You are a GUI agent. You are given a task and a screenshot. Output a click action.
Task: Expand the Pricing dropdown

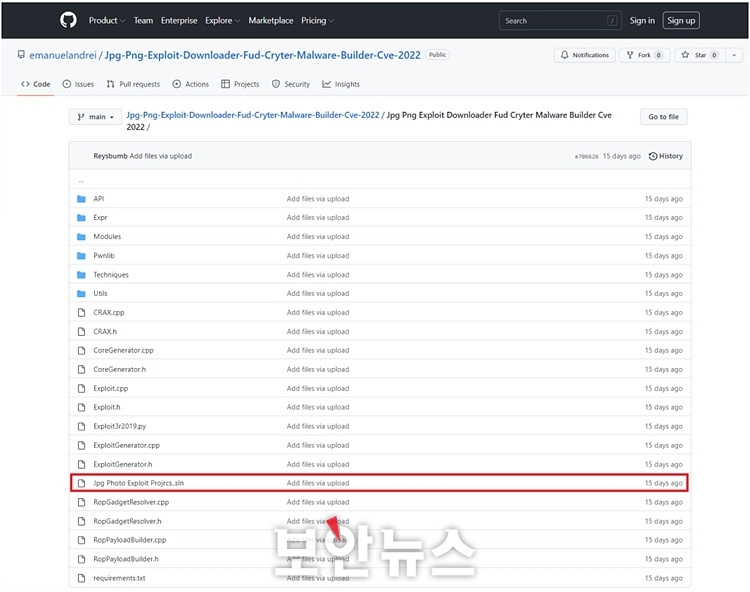click(x=317, y=20)
